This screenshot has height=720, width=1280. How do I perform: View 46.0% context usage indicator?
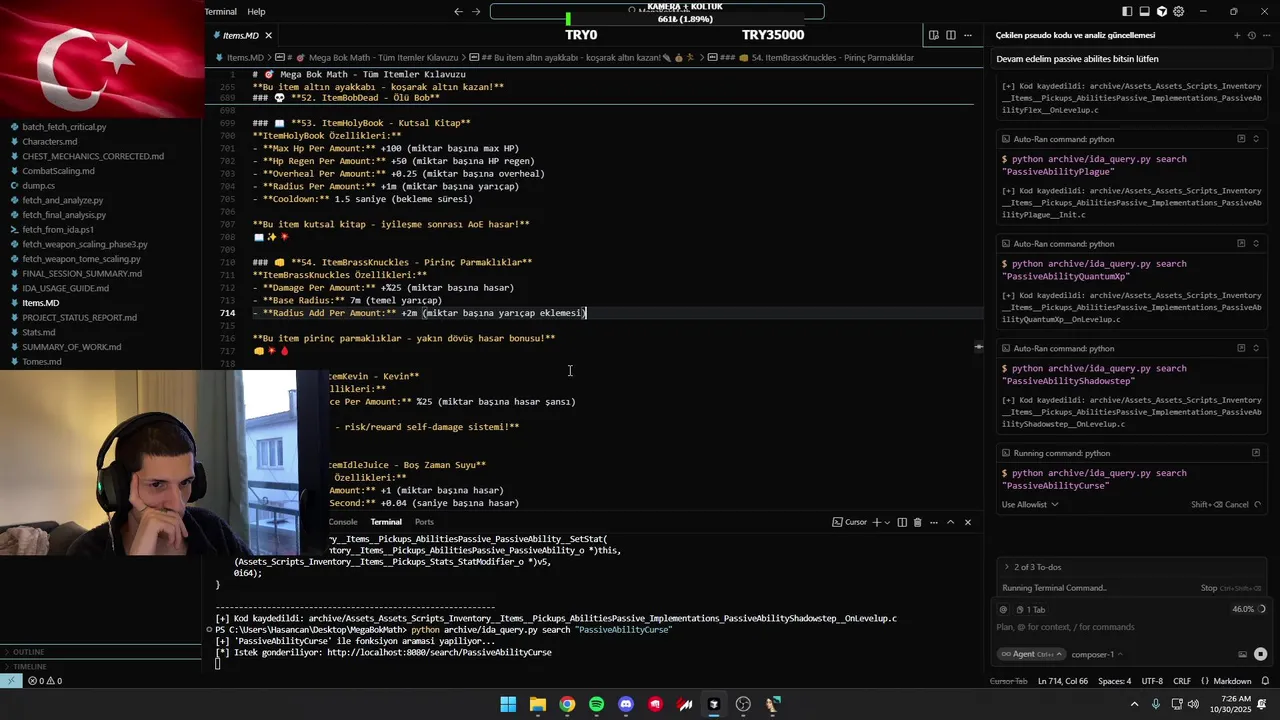pyautogui.click(x=1248, y=609)
